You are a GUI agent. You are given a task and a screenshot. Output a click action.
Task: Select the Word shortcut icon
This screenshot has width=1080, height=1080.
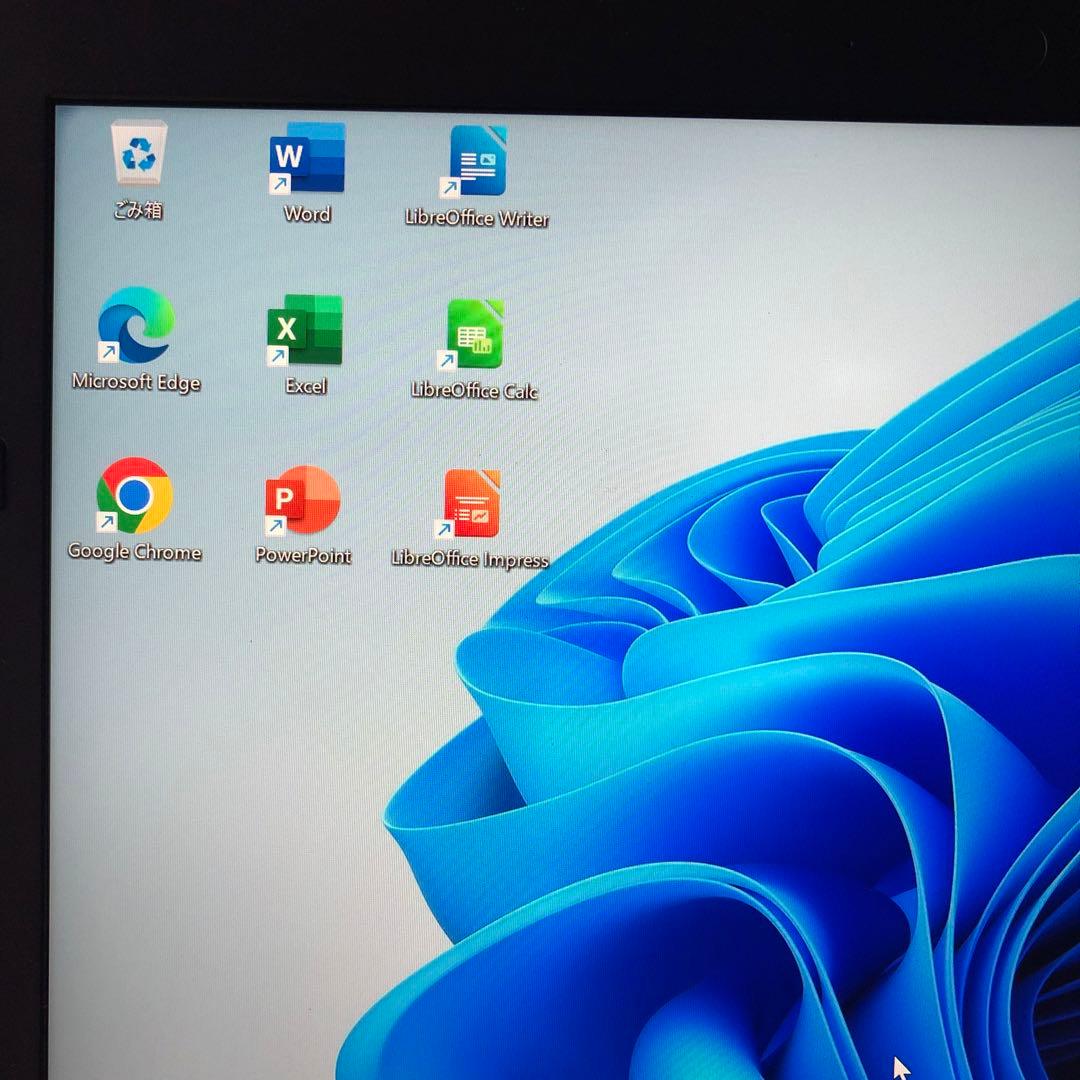(x=307, y=158)
